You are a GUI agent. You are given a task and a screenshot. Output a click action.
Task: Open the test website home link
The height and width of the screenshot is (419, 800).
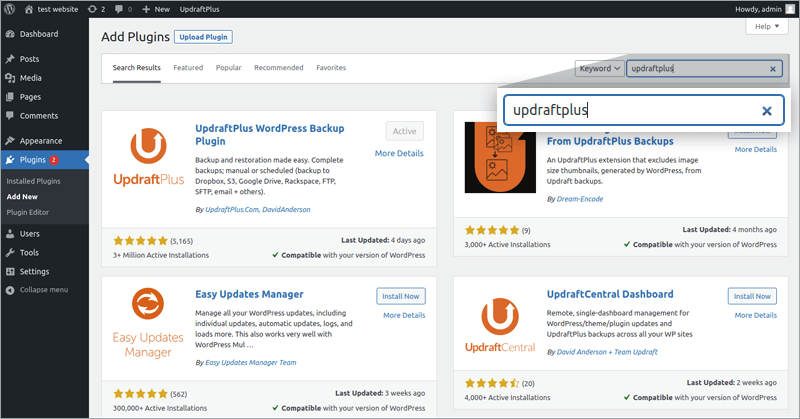pos(51,9)
